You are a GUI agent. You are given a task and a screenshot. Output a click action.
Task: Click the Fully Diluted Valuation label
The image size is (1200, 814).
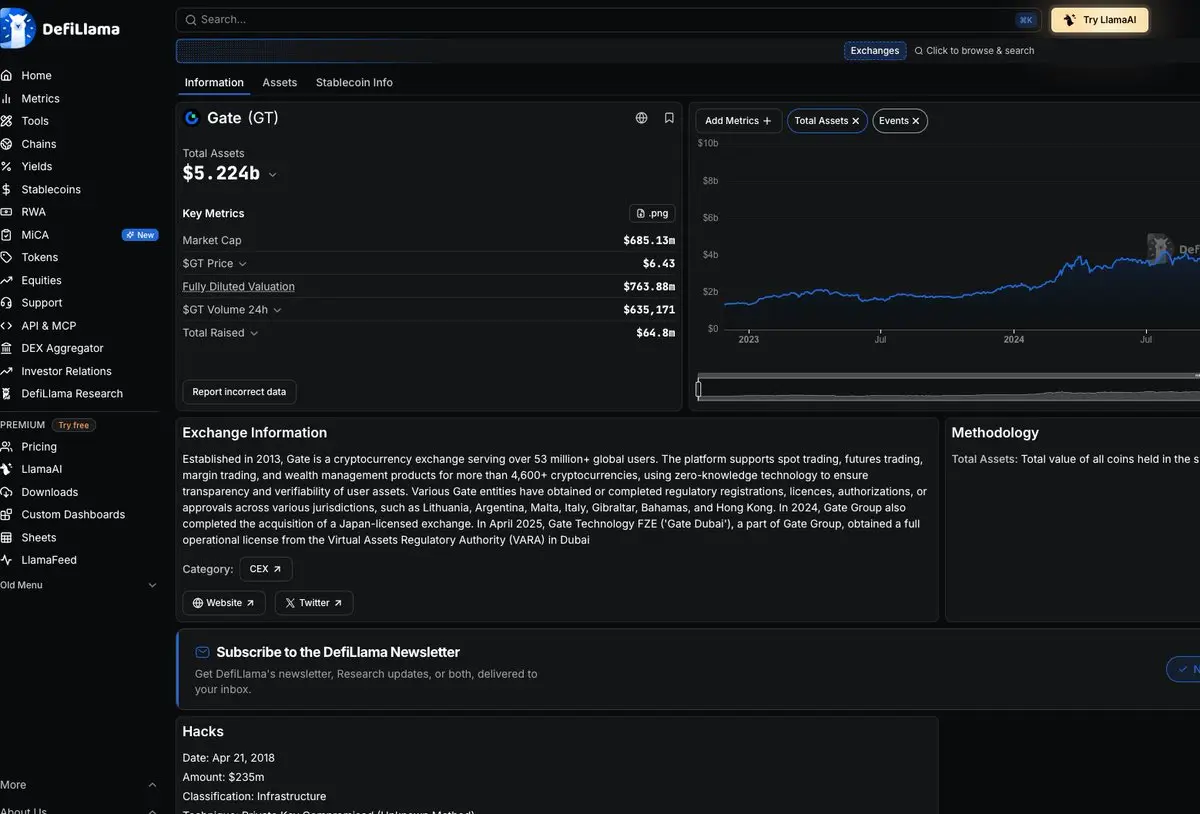coord(238,287)
